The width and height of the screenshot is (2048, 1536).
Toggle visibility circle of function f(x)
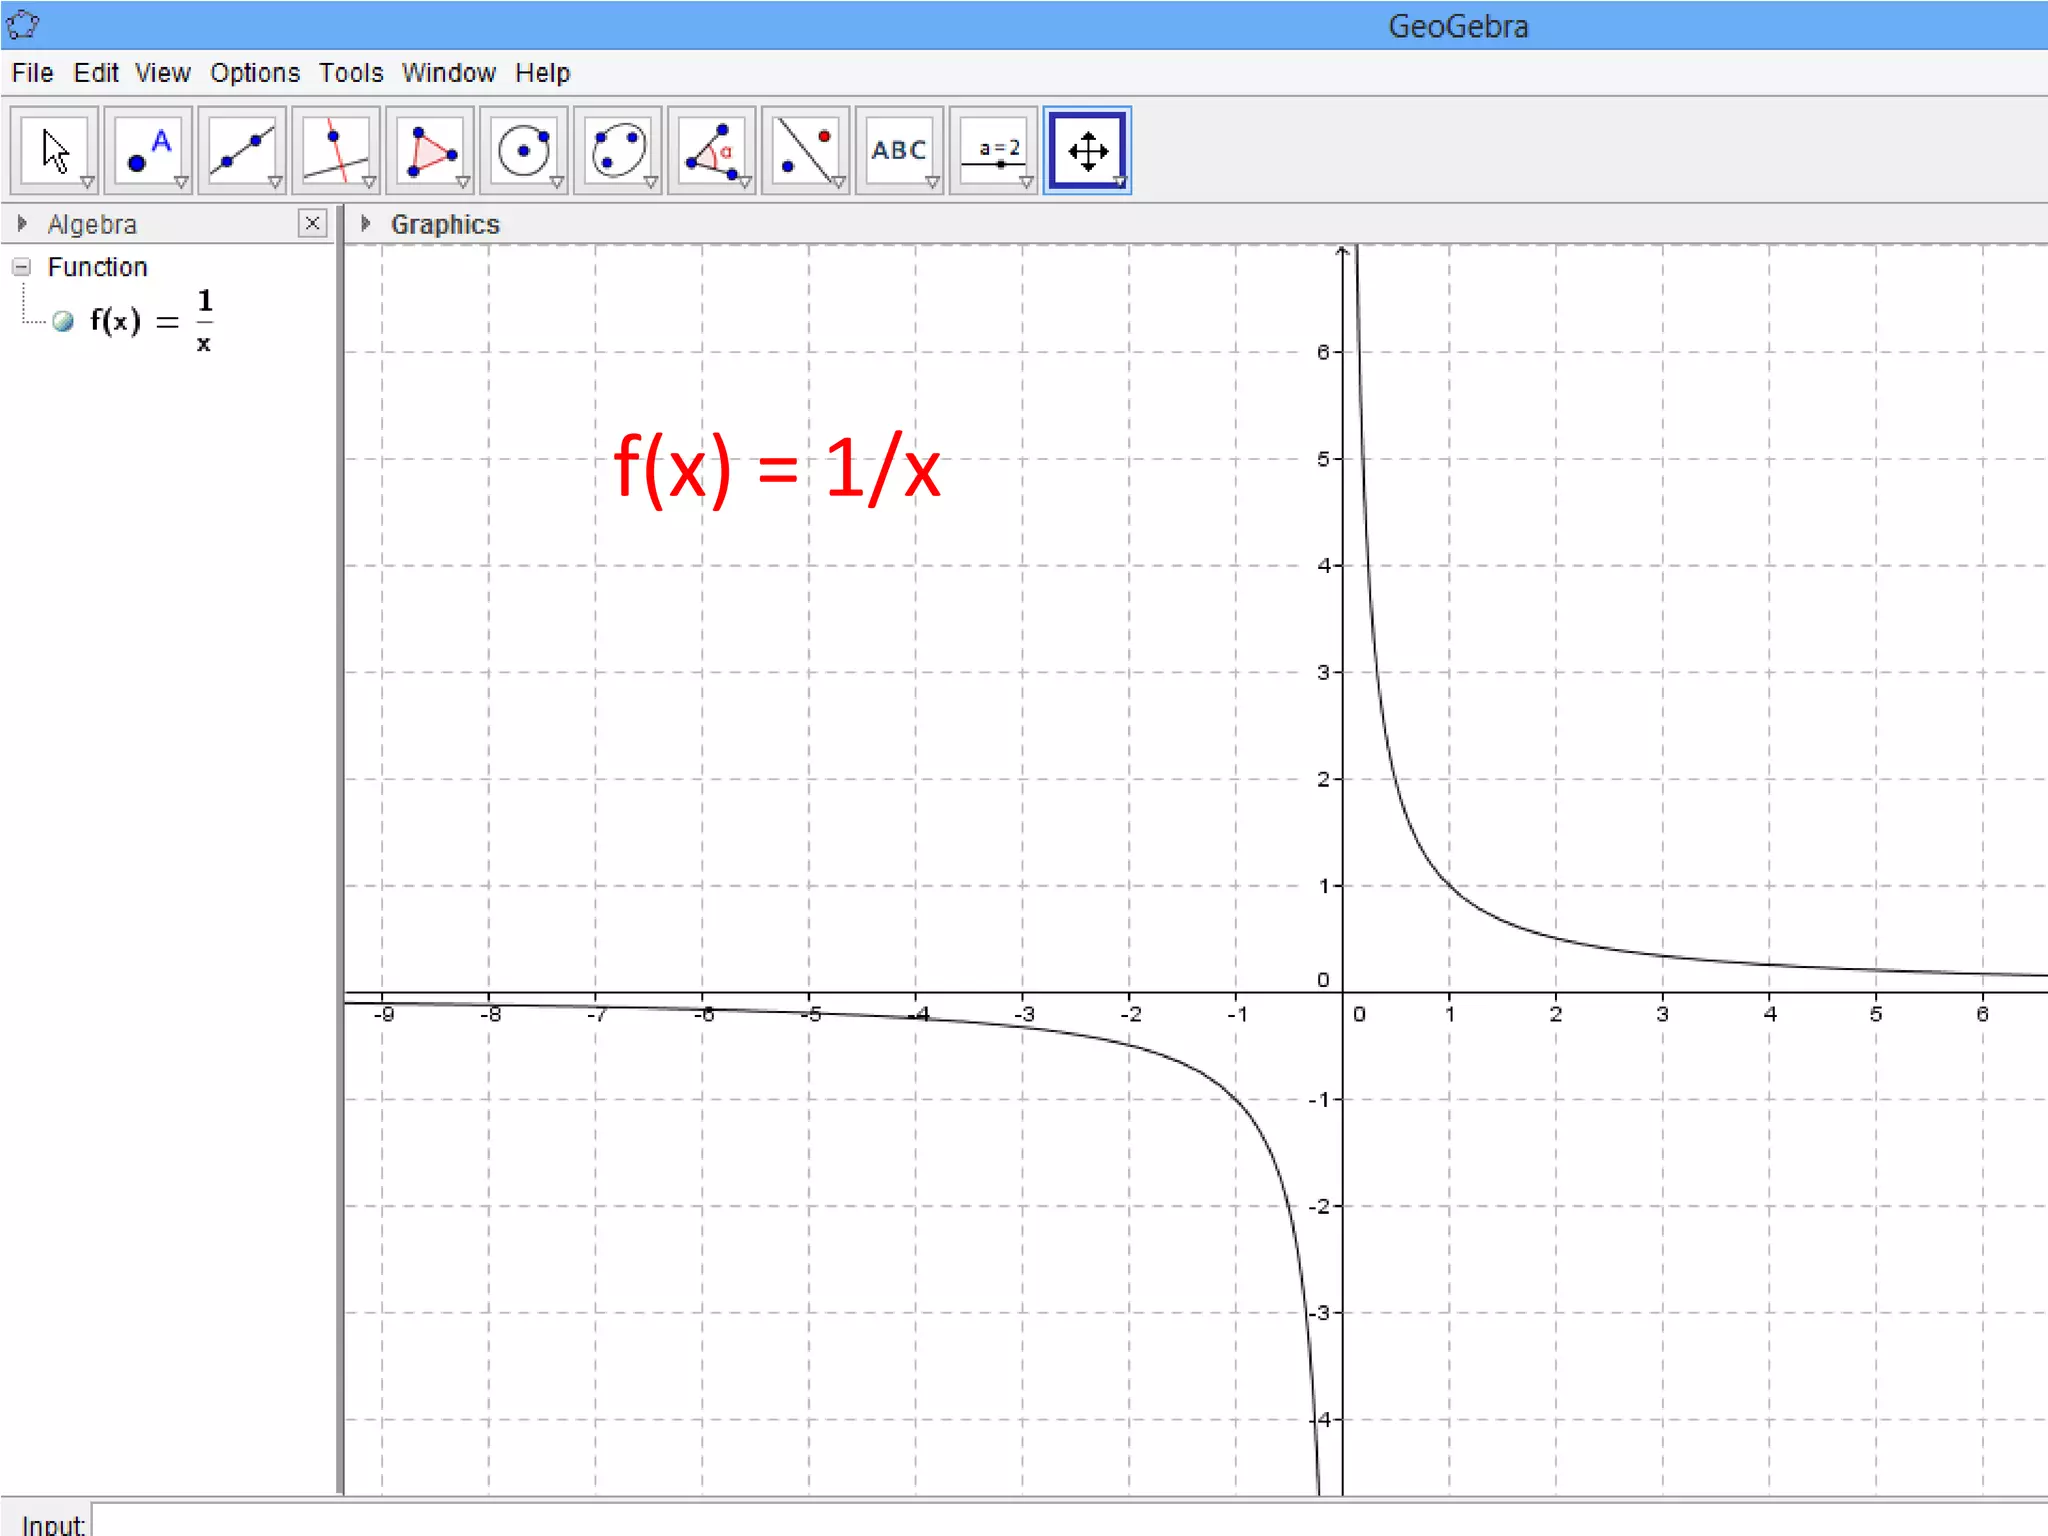tap(63, 321)
